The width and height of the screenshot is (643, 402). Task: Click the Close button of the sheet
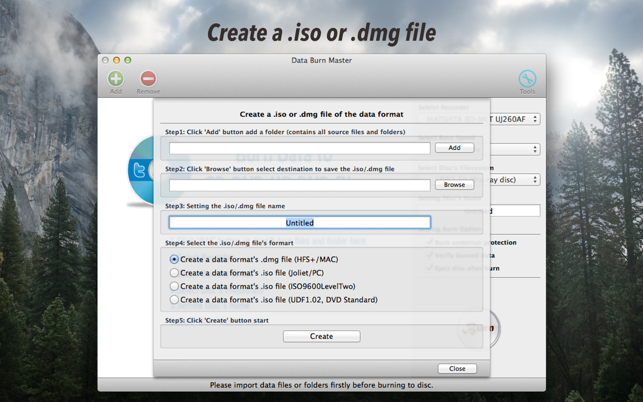pyautogui.click(x=457, y=368)
